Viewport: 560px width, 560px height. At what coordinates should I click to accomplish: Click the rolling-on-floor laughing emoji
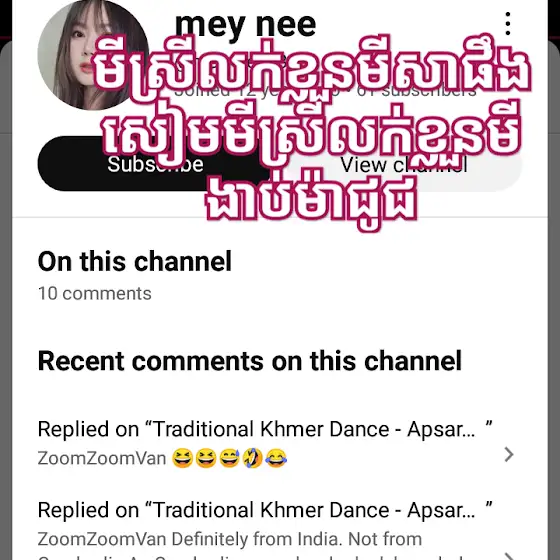coord(253,458)
